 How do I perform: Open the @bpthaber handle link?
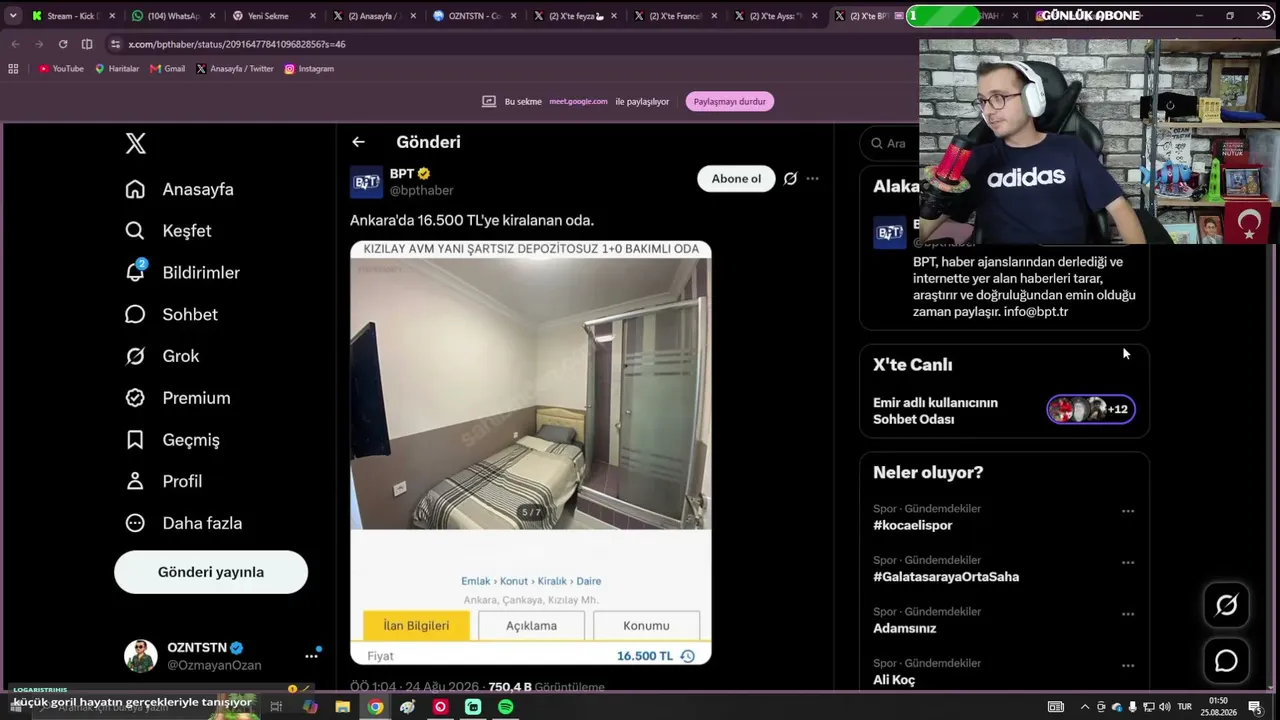421,190
